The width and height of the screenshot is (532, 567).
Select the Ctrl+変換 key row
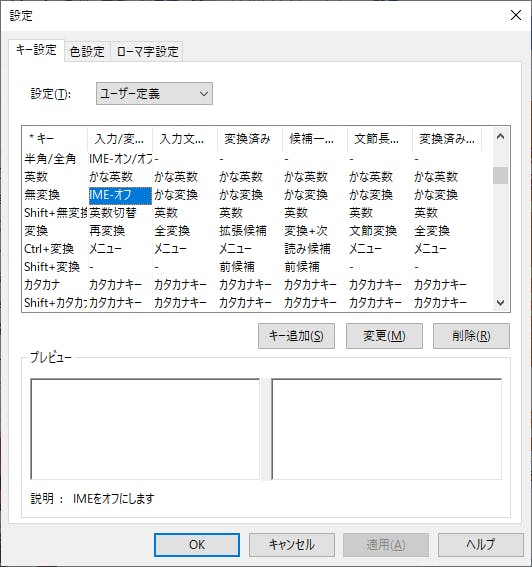[x=49, y=249]
